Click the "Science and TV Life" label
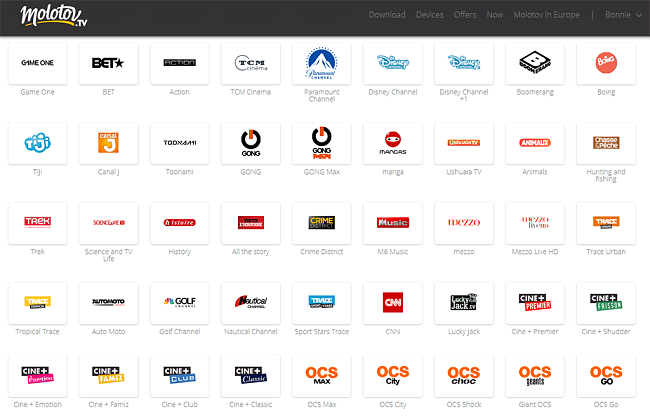 point(109,255)
